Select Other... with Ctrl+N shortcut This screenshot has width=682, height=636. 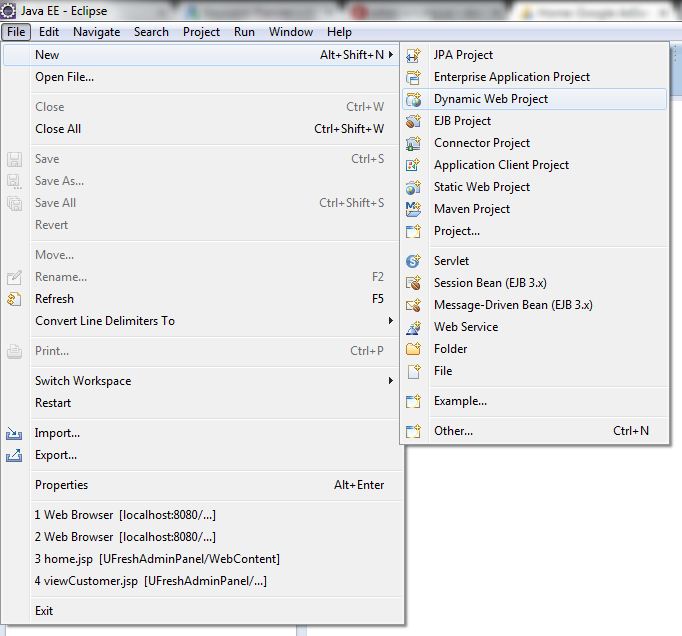(535, 431)
